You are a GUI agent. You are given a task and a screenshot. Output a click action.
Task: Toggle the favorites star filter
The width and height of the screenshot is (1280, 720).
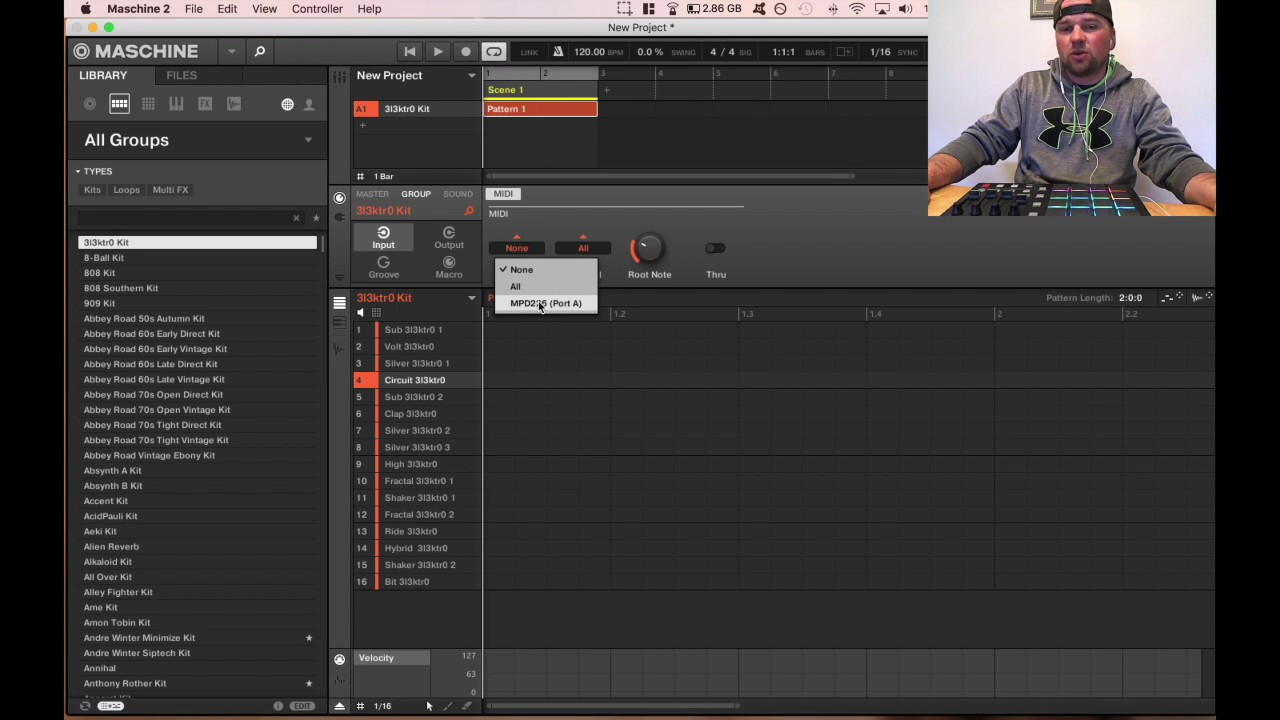click(316, 217)
